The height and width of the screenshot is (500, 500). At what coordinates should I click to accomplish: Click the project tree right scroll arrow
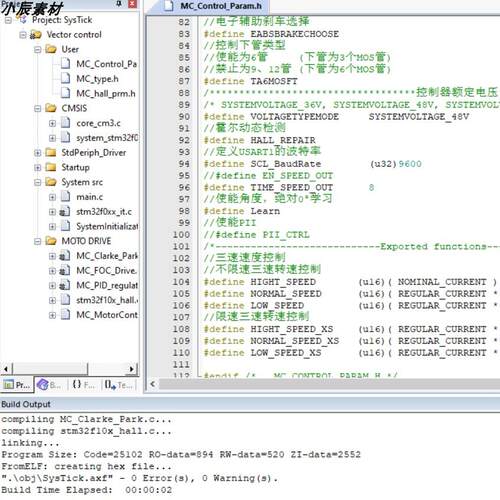tap(132, 369)
